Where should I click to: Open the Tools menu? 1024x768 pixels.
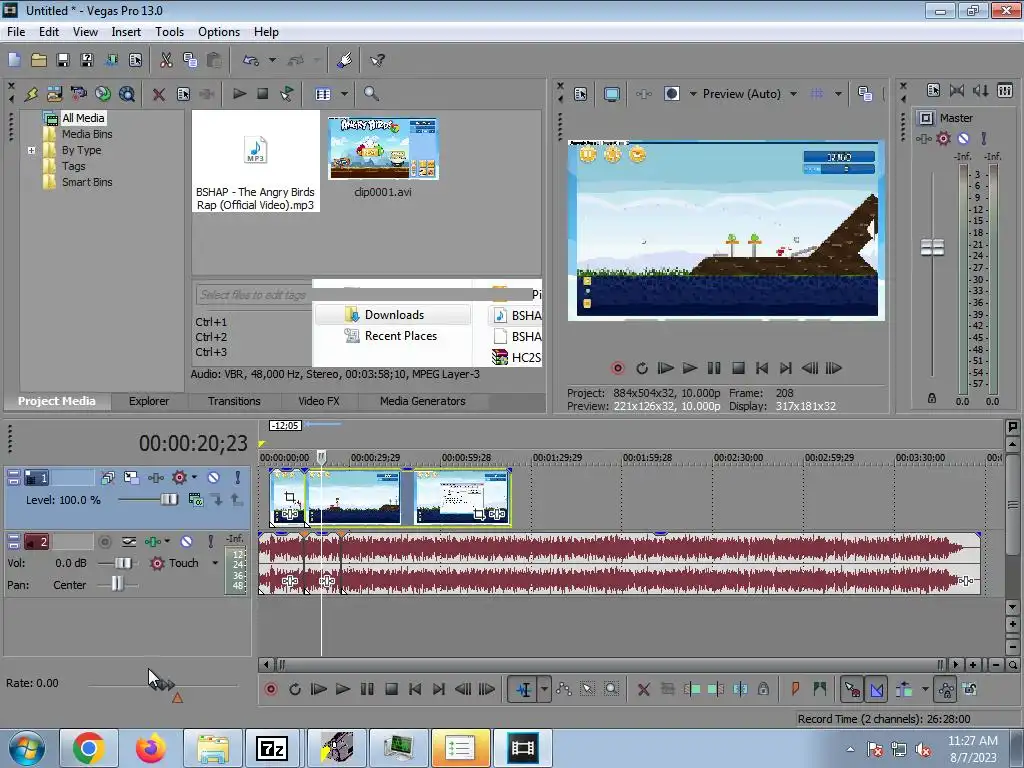(169, 32)
